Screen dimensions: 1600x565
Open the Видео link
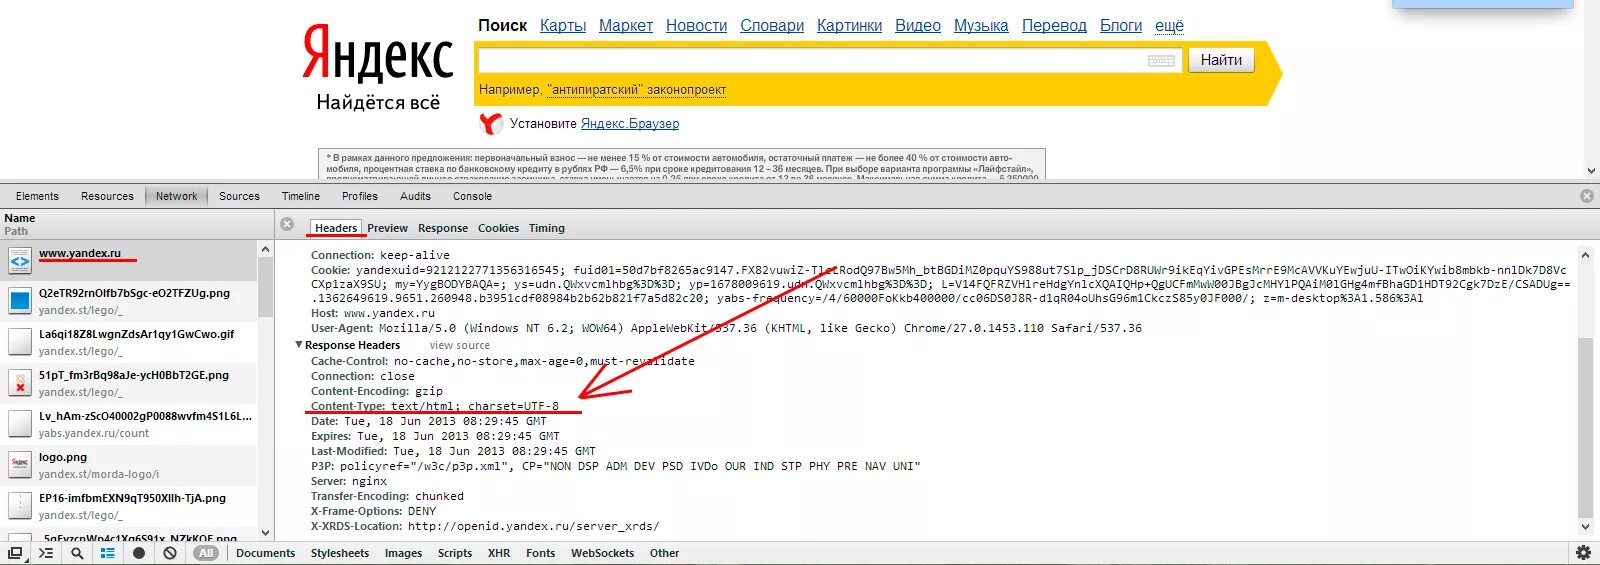918,26
